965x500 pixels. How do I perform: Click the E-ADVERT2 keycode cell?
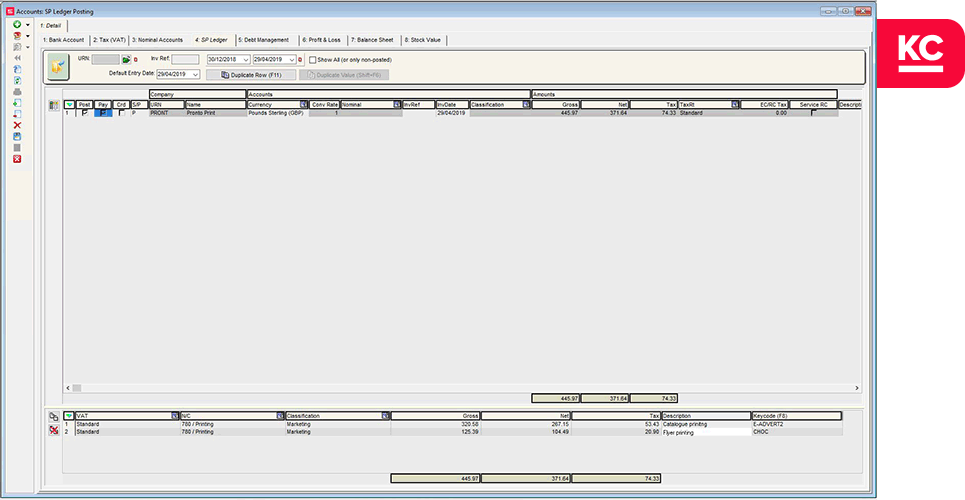pos(797,424)
